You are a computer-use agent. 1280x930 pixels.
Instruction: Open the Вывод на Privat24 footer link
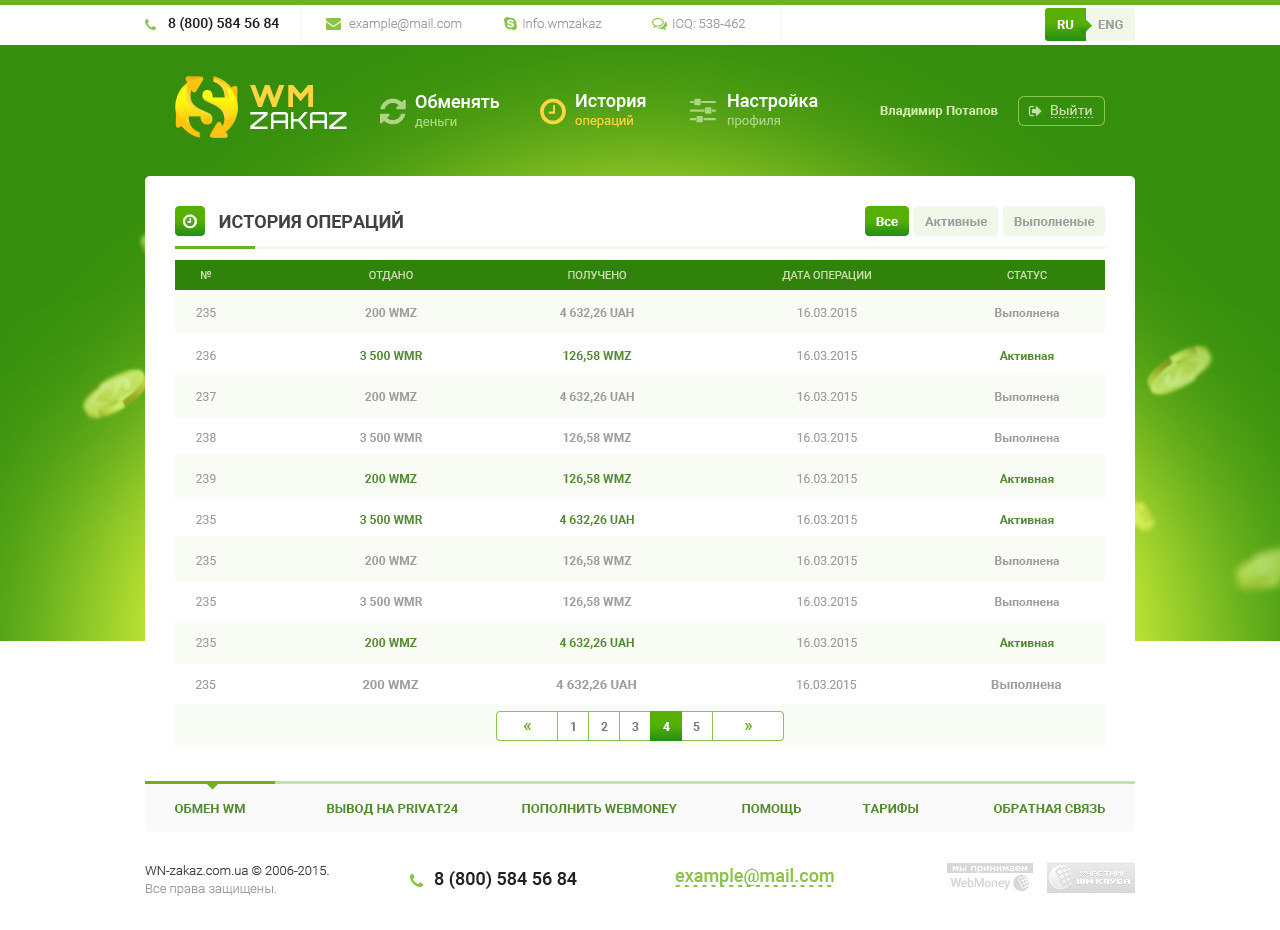click(392, 809)
